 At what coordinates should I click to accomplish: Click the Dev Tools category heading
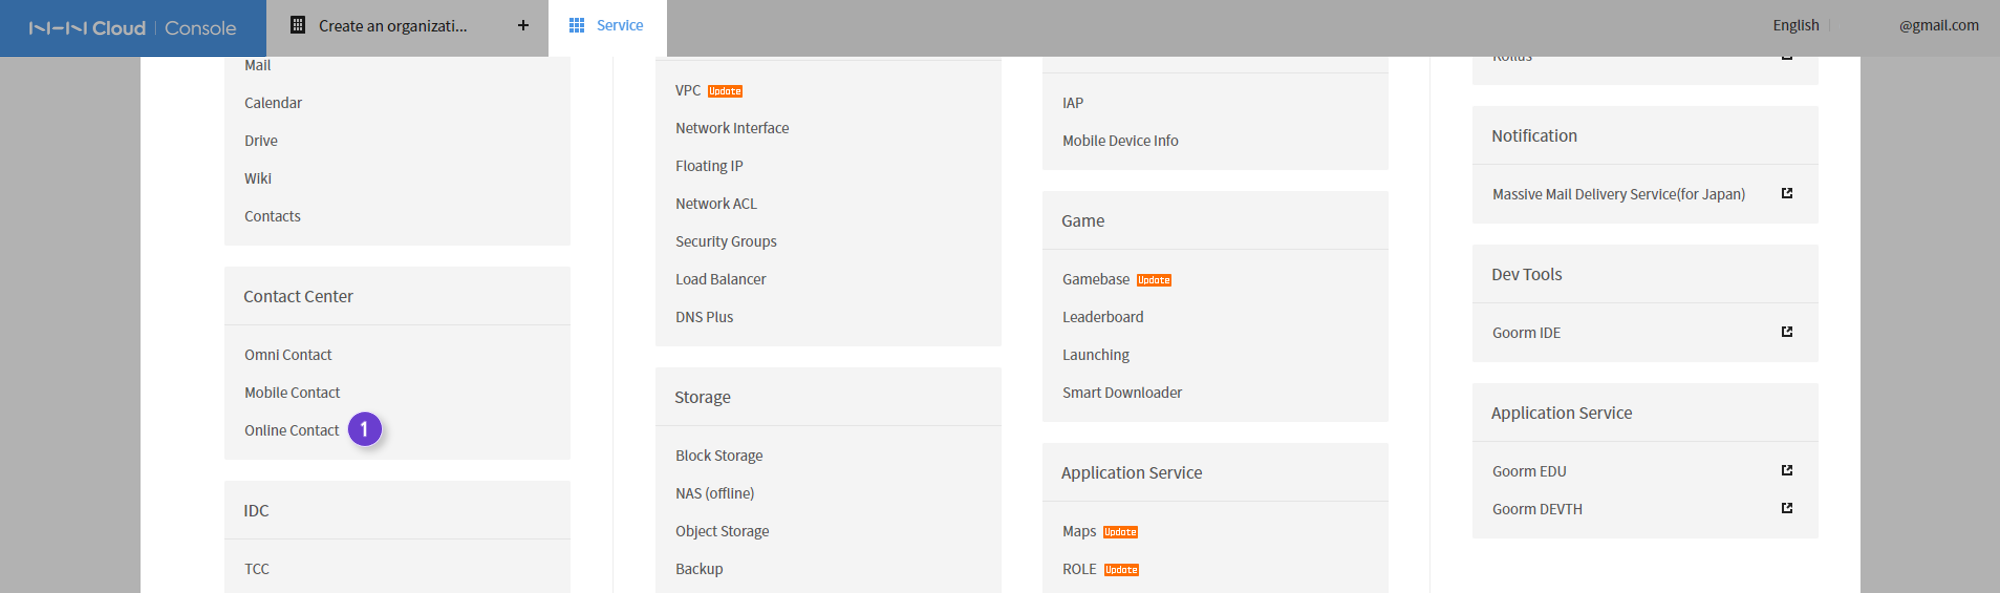point(1526,275)
